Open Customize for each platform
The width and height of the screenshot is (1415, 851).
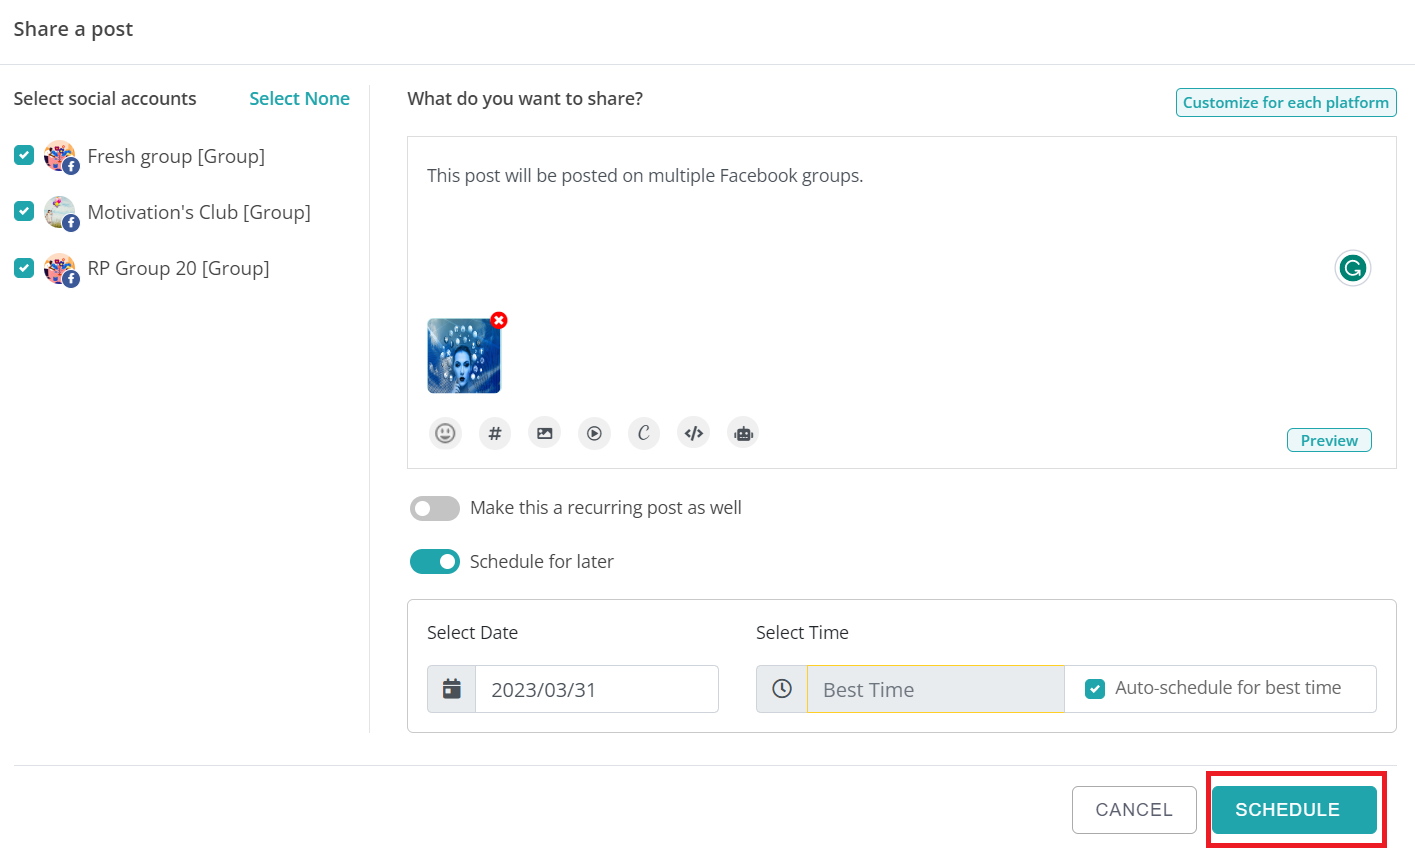point(1285,102)
